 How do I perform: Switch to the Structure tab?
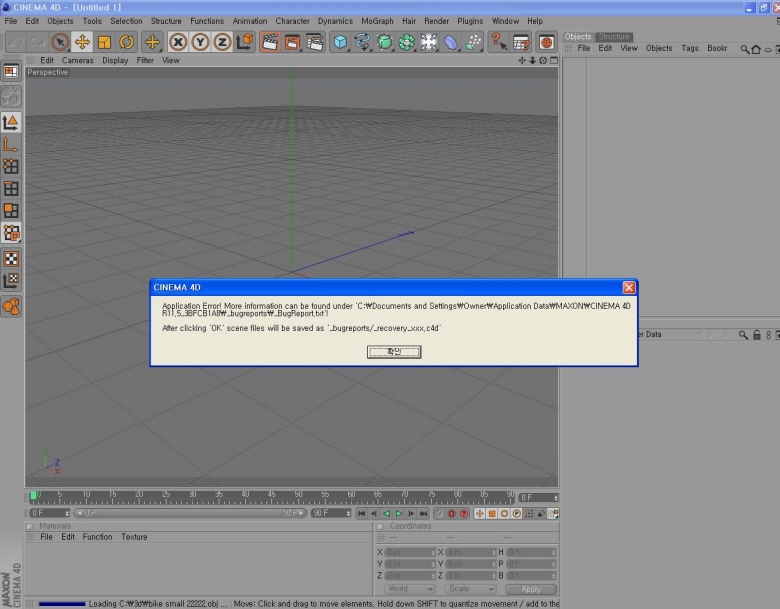coord(613,37)
